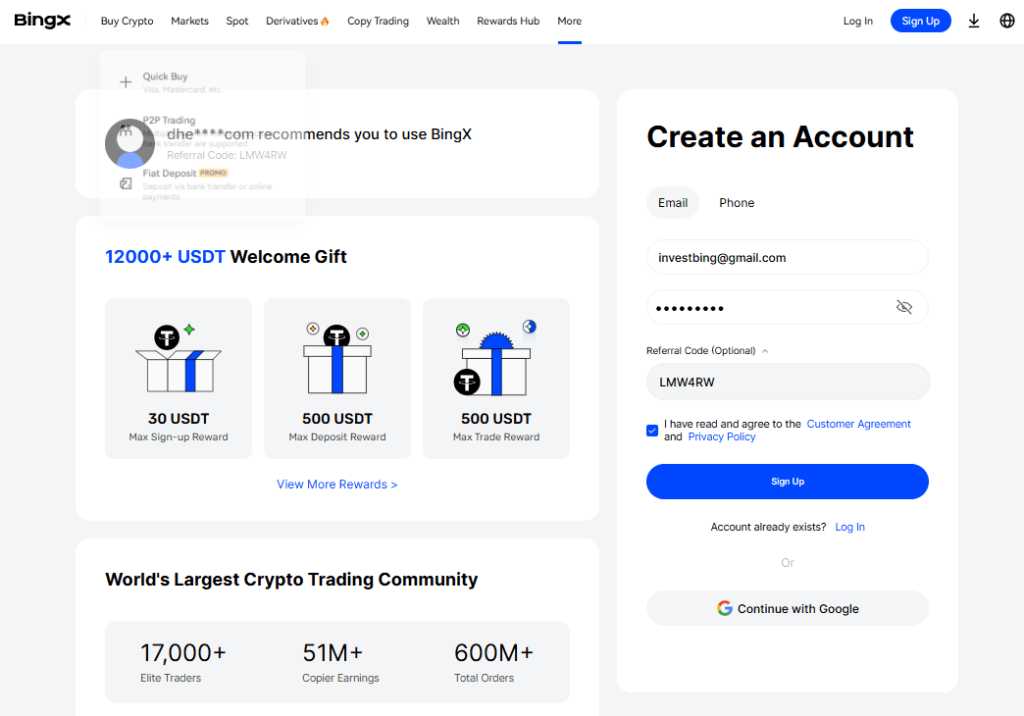Open the Customer Agreement link
The image size is (1024, 716).
coord(858,424)
